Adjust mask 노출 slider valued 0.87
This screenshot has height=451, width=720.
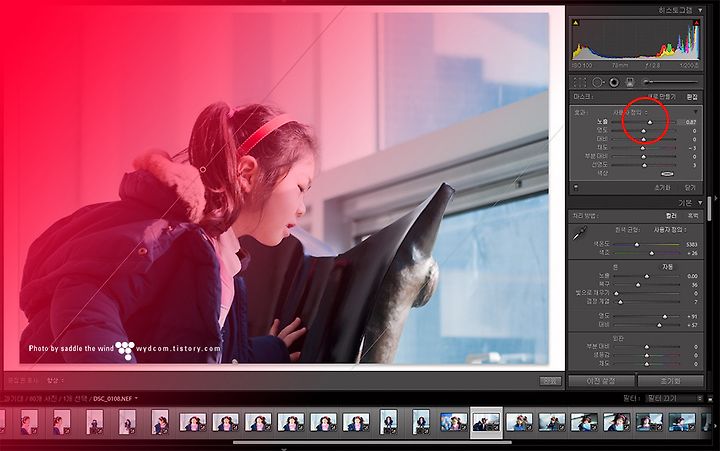click(x=650, y=122)
